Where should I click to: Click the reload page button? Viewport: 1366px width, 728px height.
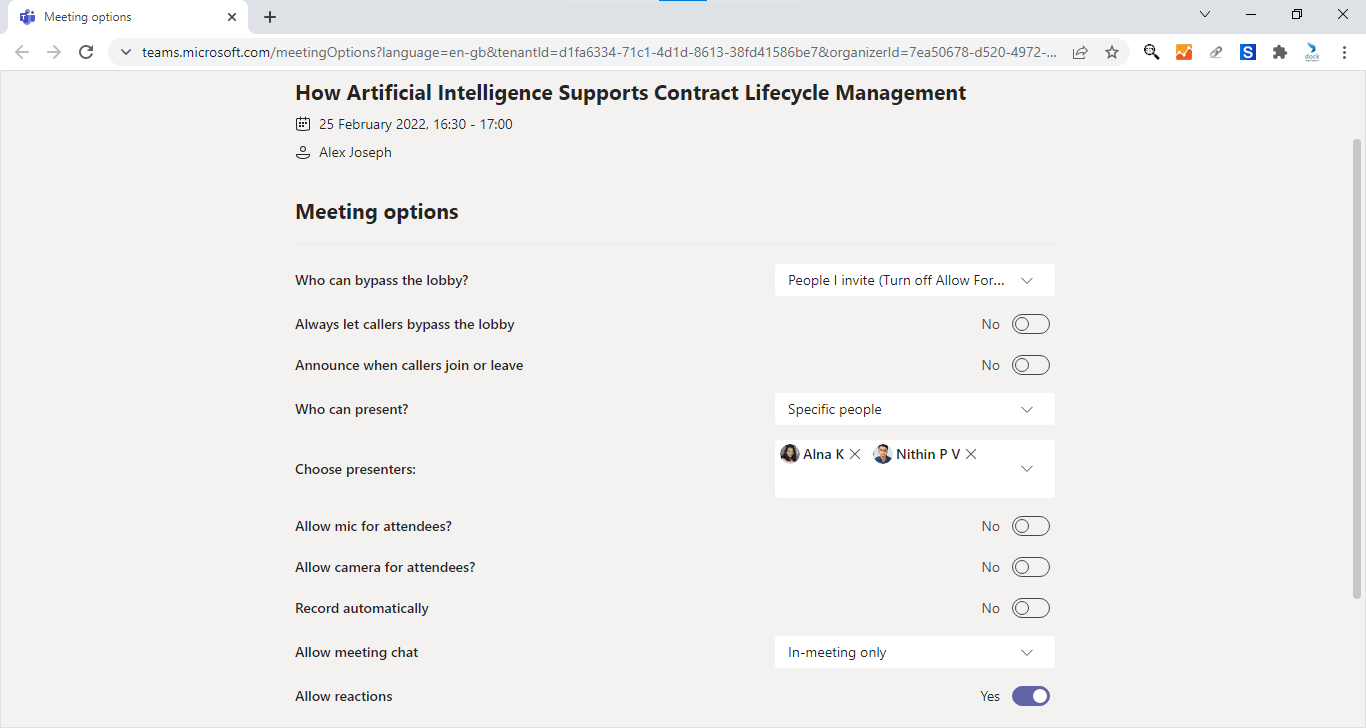(x=86, y=52)
